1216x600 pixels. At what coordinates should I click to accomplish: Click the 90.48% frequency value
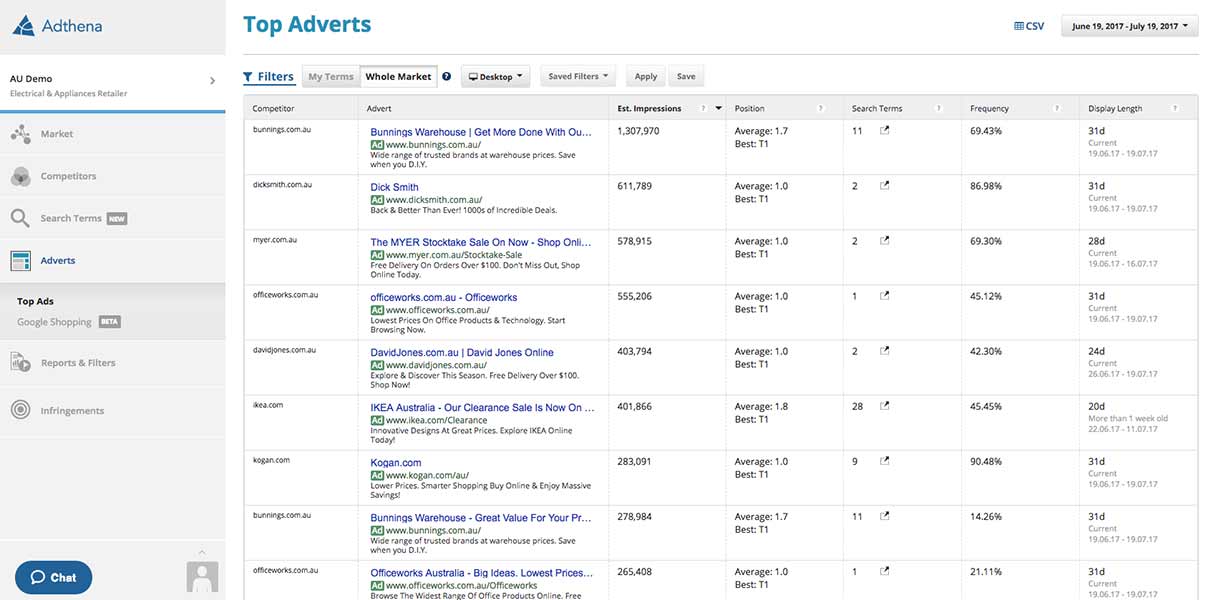pyautogui.click(x=986, y=461)
